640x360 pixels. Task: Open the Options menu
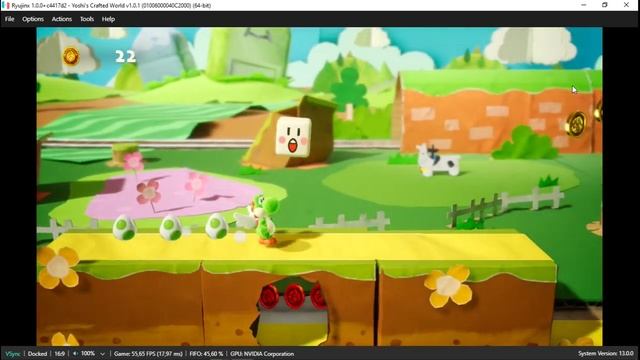[33, 19]
